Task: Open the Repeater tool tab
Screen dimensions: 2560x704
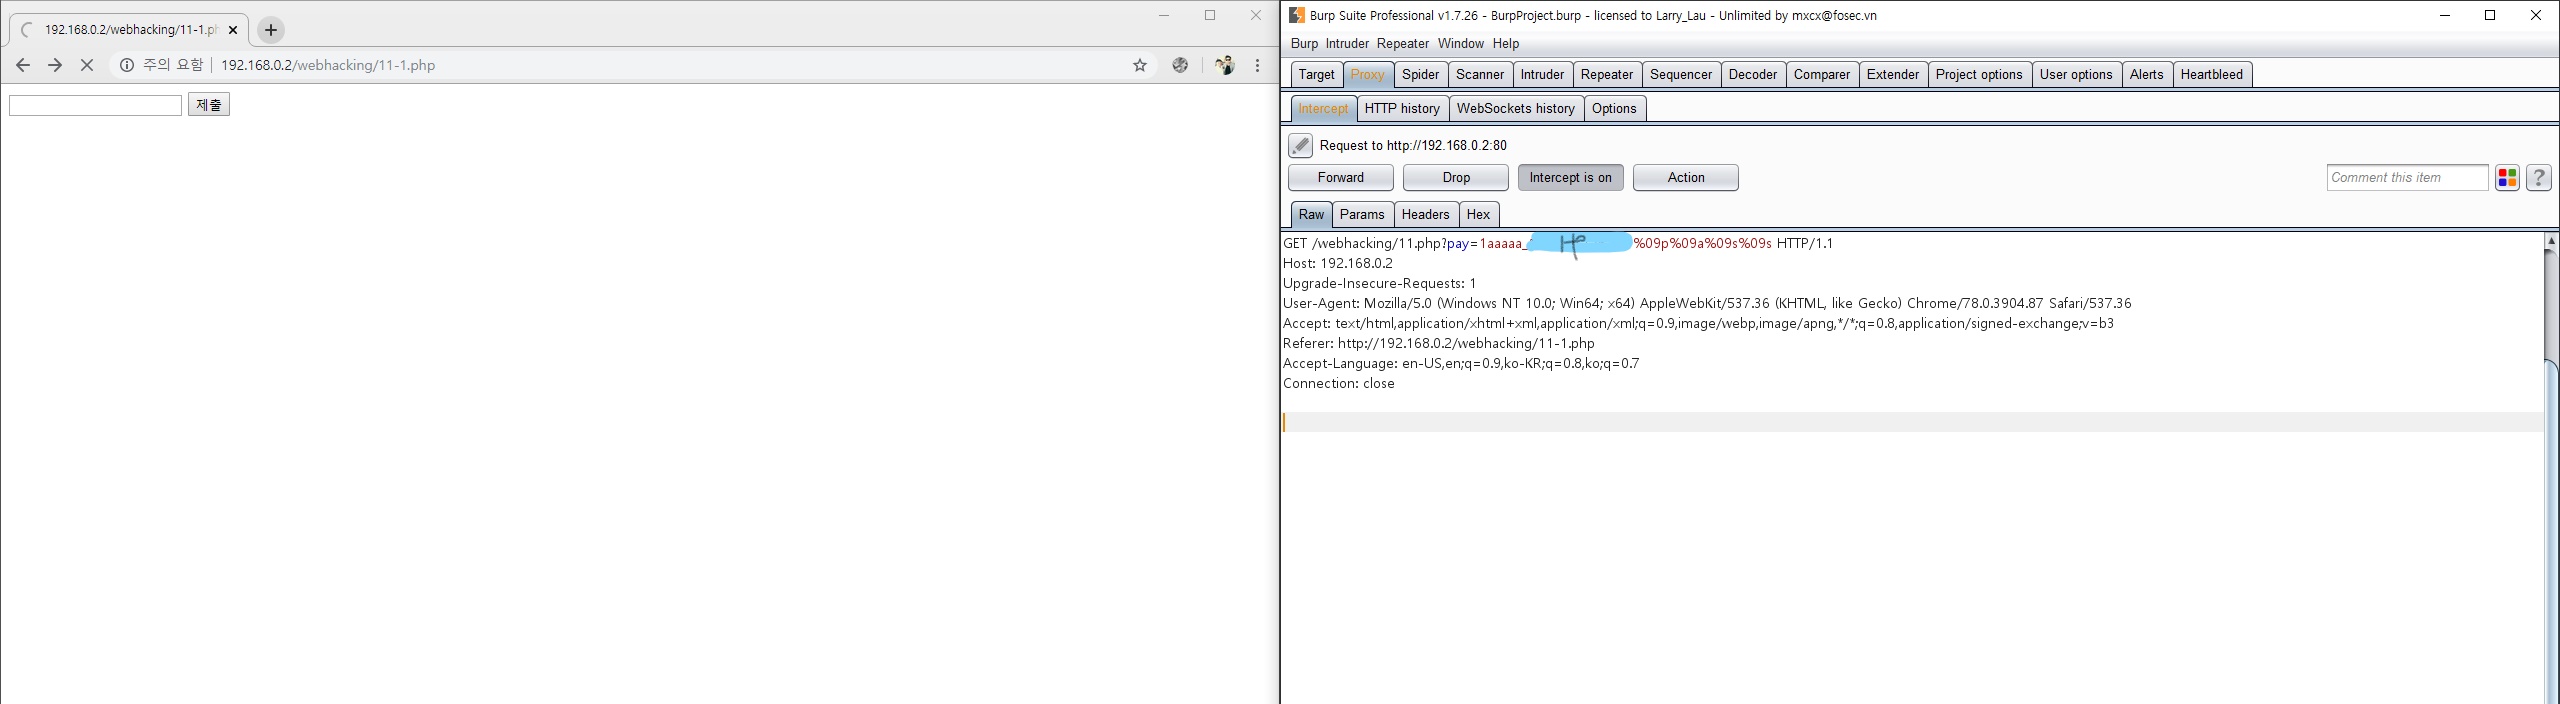Action: [x=1607, y=75]
